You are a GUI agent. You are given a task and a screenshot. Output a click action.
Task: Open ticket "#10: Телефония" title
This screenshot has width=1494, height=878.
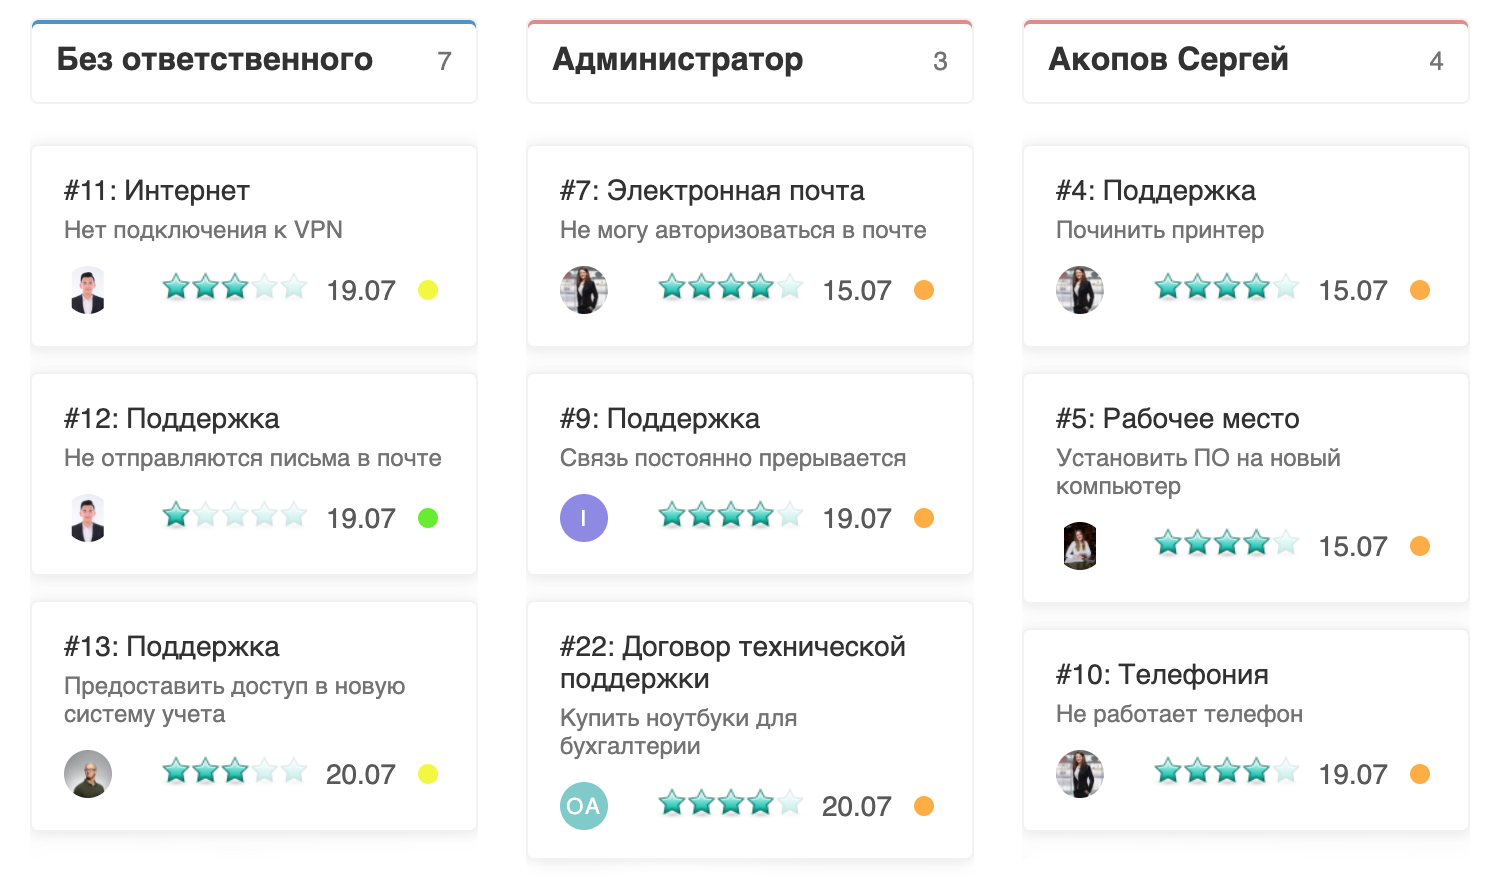coord(1161,674)
